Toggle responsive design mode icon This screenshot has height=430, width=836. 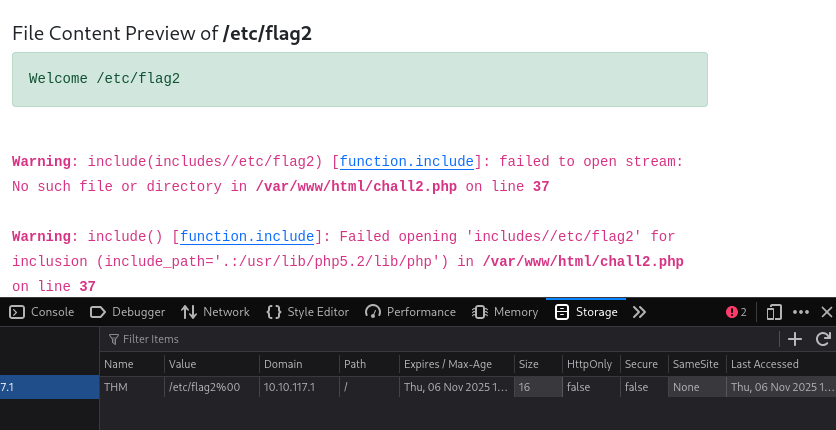[x=774, y=312]
